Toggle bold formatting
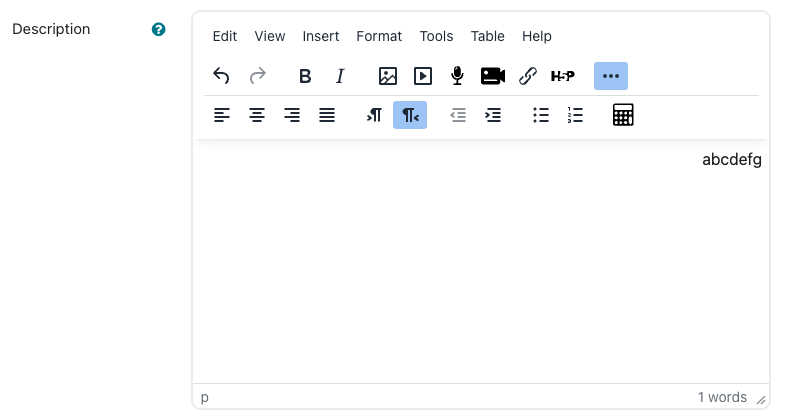 pyautogui.click(x=305, y=76)
